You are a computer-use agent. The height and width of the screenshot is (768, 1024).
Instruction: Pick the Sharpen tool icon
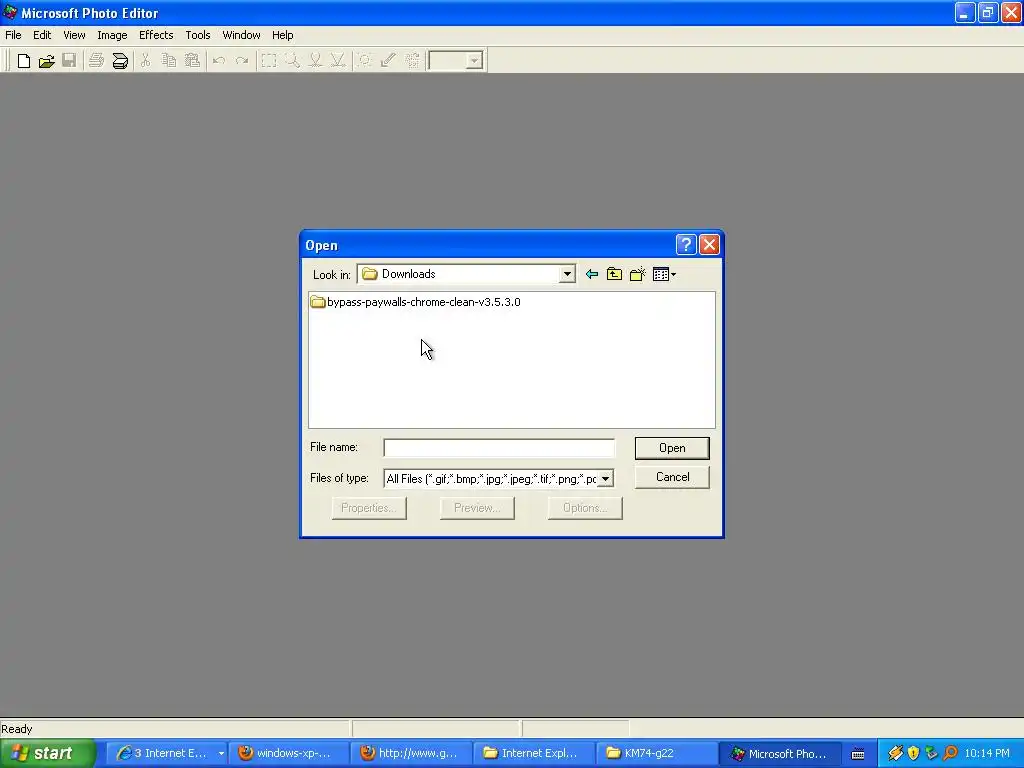[x=338, y=61]
